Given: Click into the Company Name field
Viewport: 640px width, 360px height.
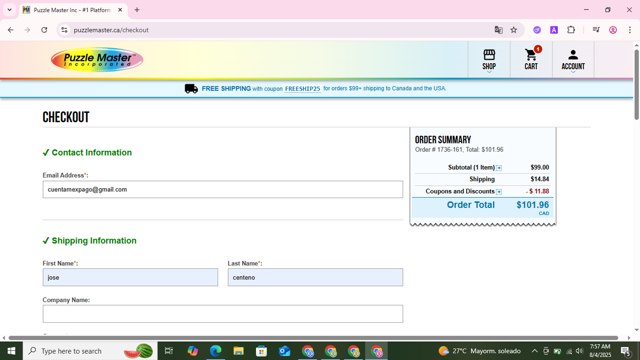Looking at the screenshot, I should [223, 314].
